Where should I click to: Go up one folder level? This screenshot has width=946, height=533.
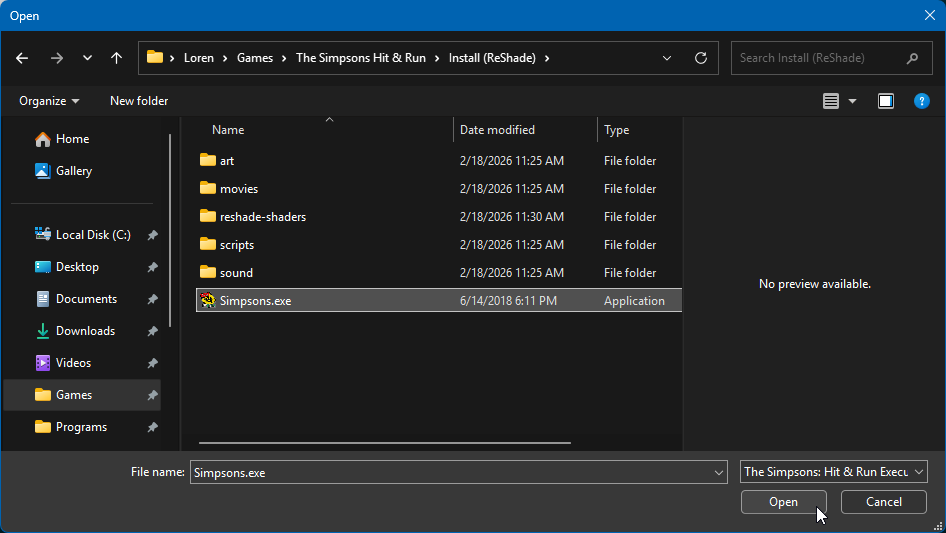click(x=116, y=58)
